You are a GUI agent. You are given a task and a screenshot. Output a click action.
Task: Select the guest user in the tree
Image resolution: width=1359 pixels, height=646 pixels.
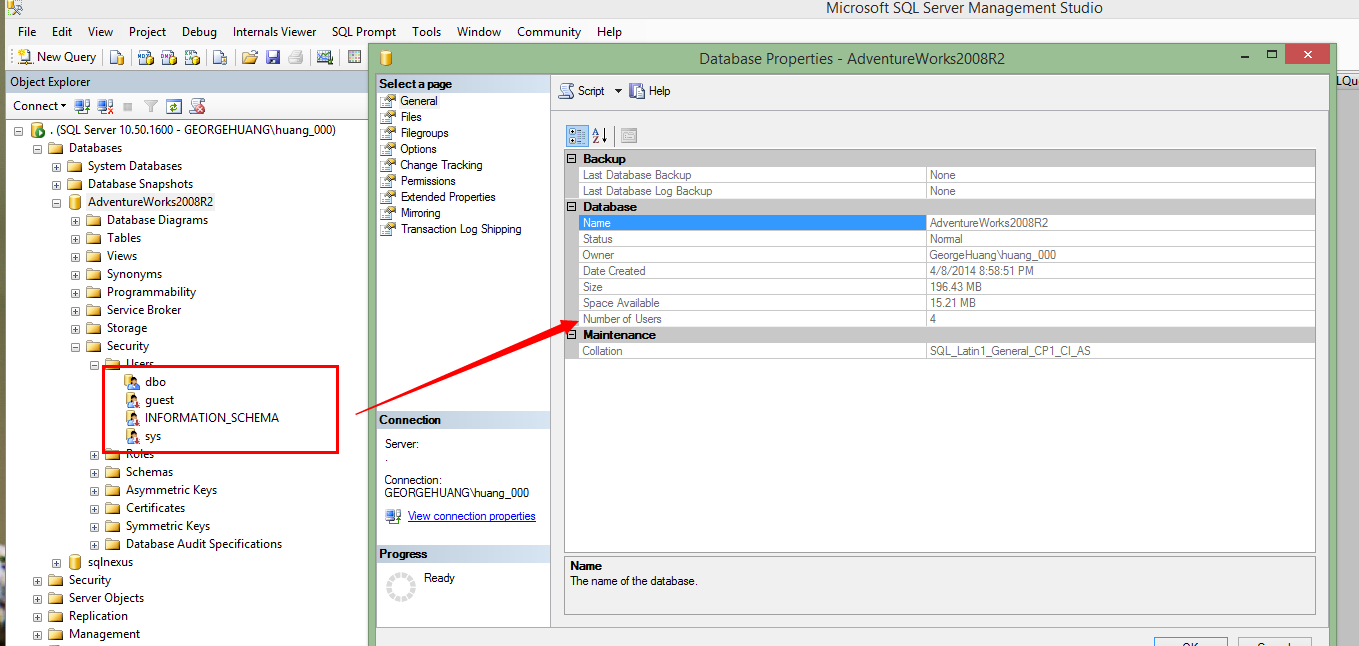[159, 400]
